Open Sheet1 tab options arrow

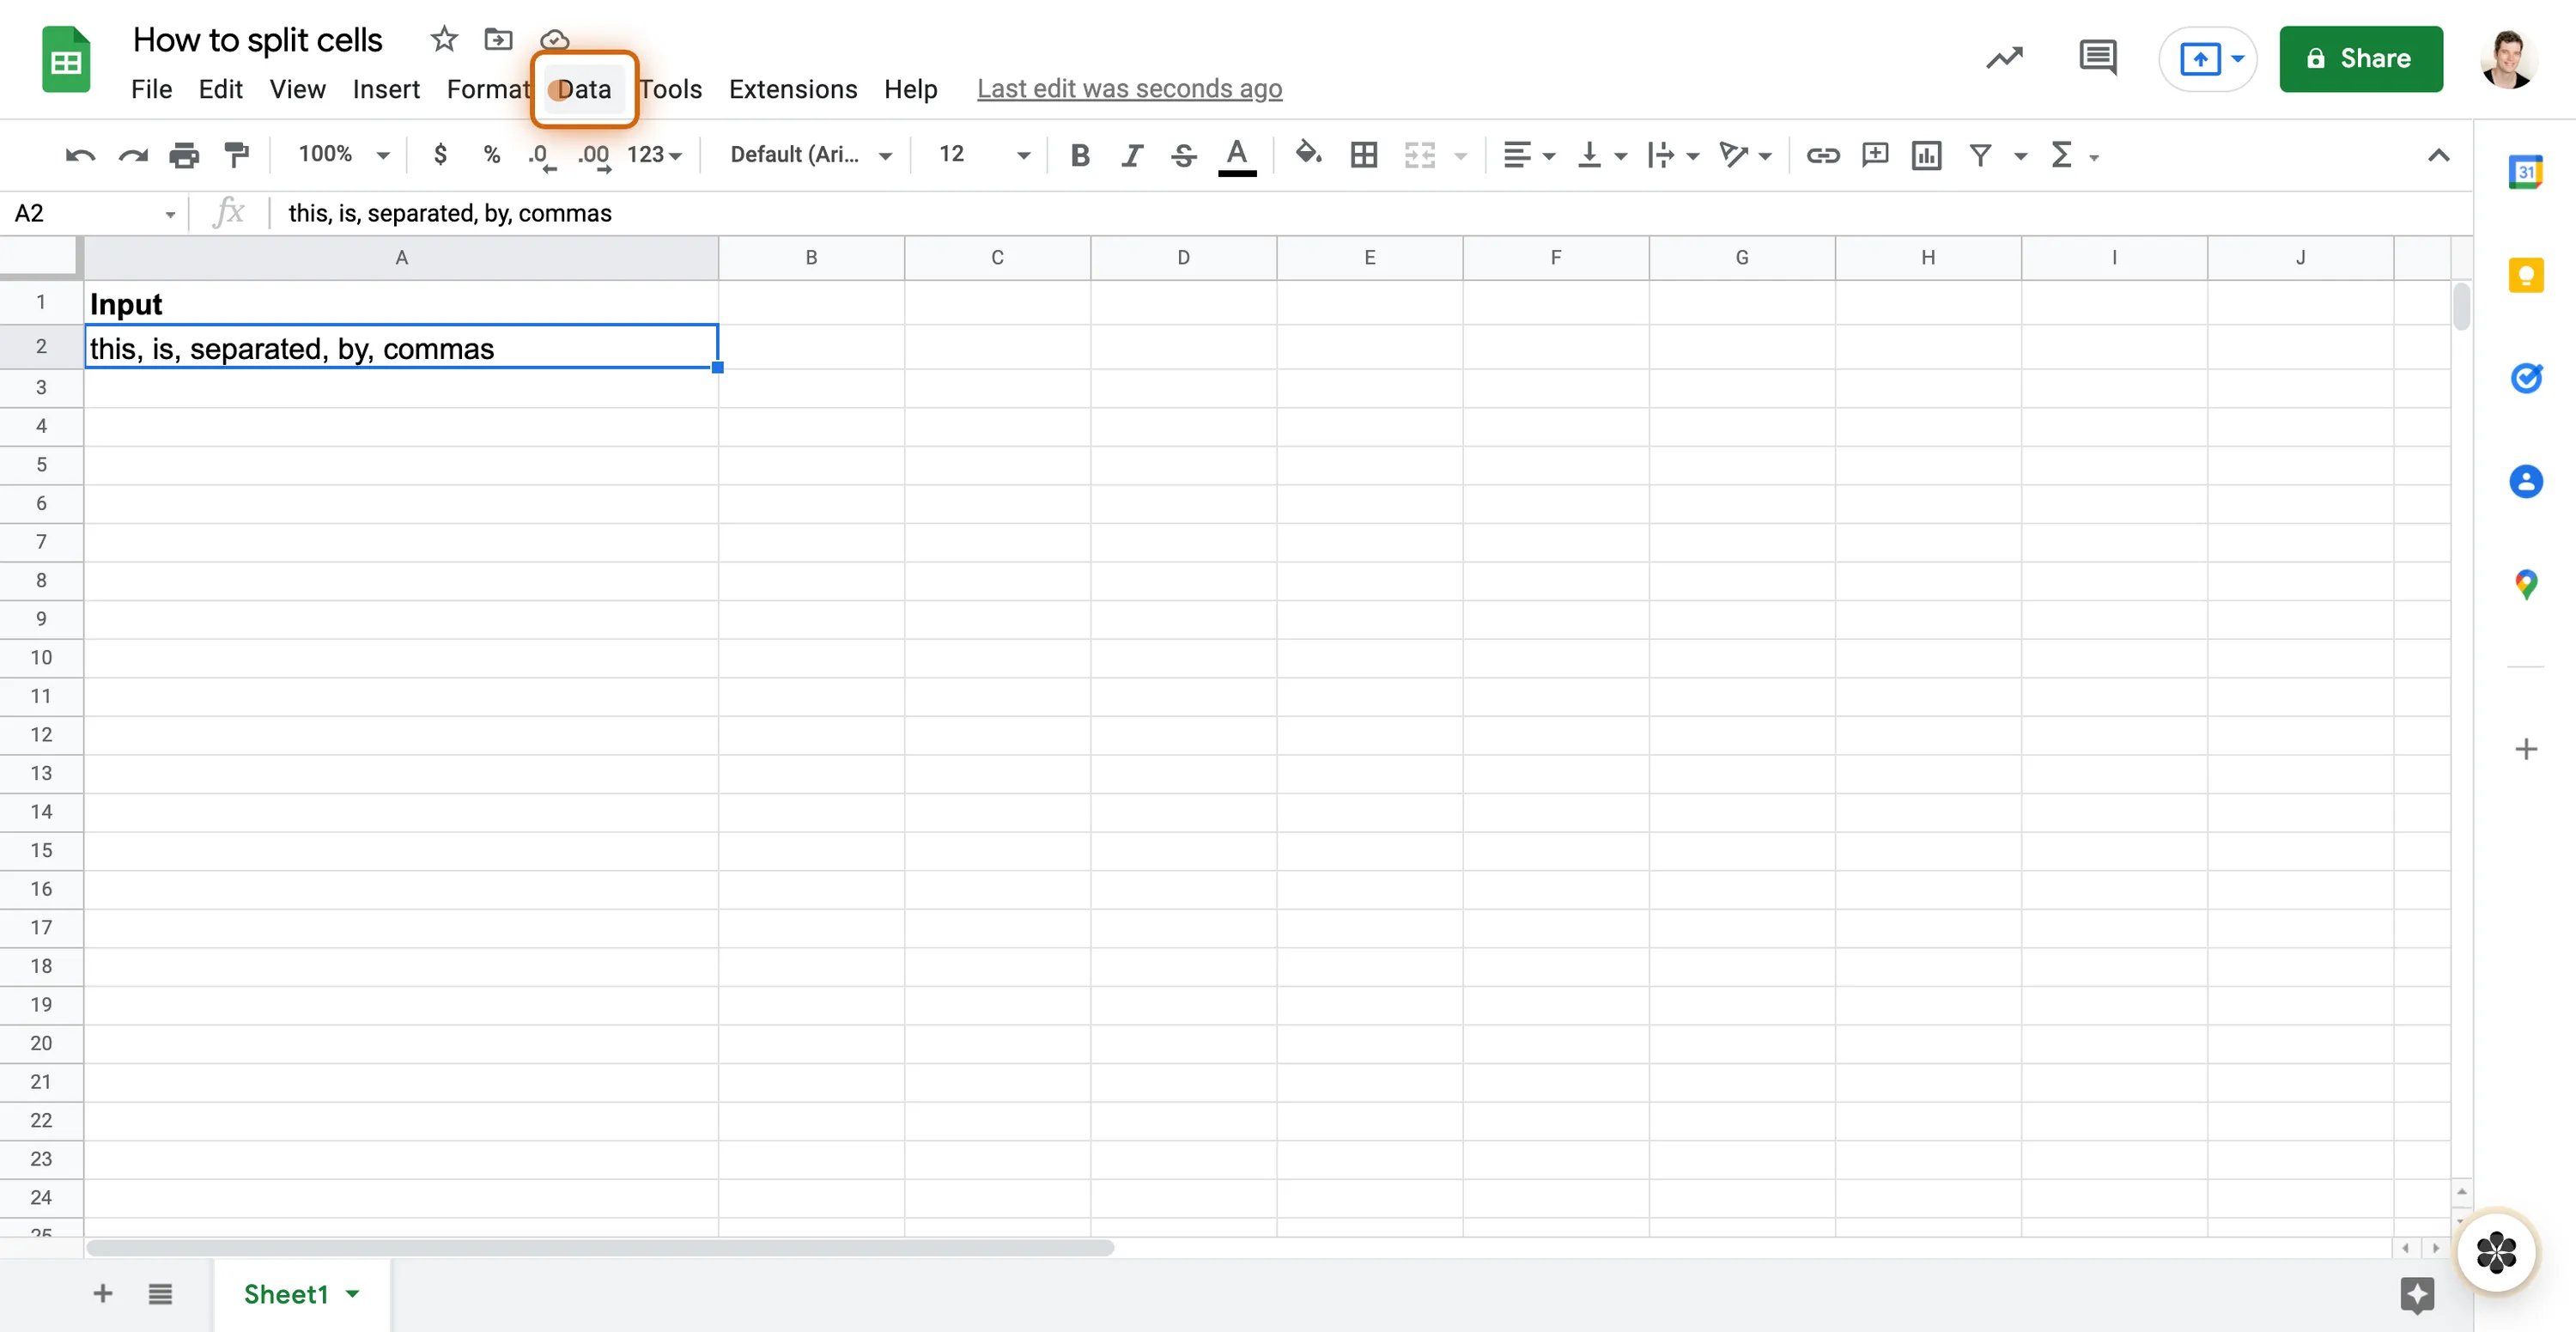pyautogui.click(x=352, y=1294)
